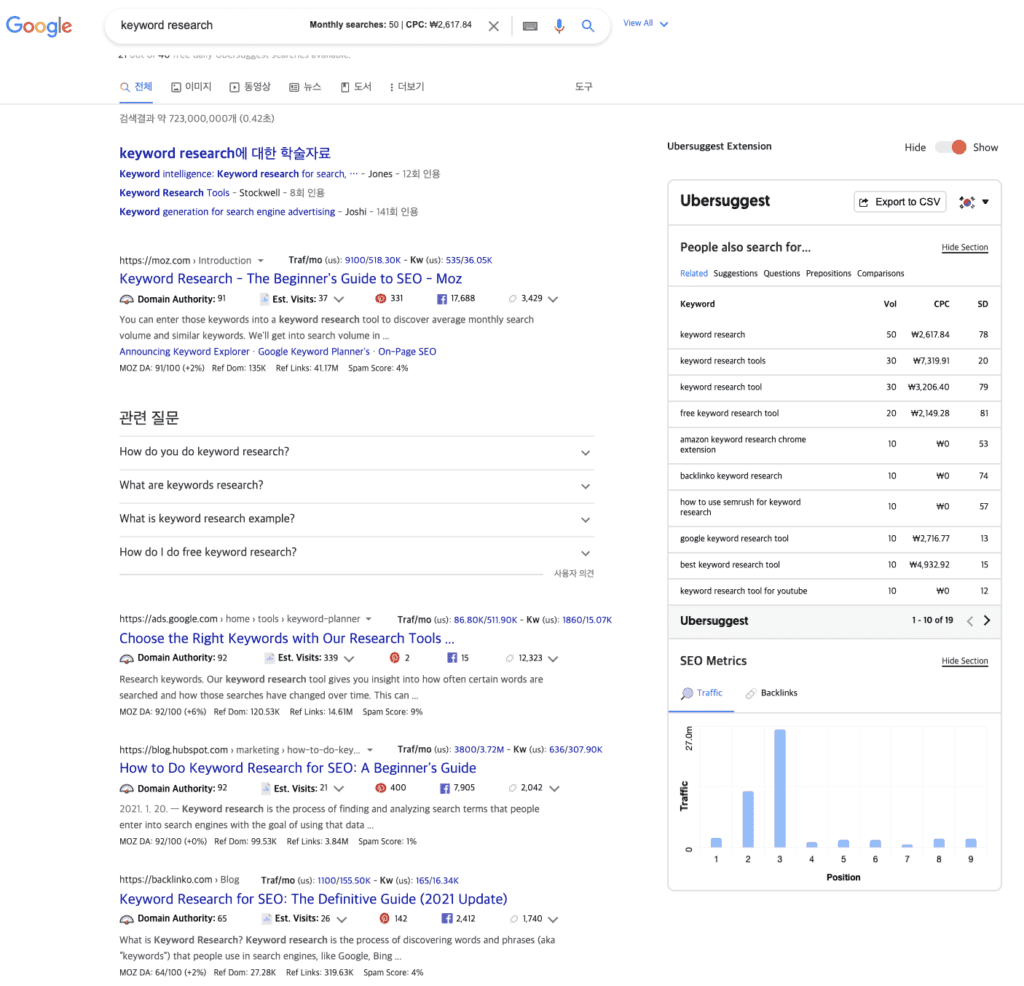The height and width of the screenshot is (986, 1024).
Task: Click the blue search magnifier icon
Action: pos(588,26)
